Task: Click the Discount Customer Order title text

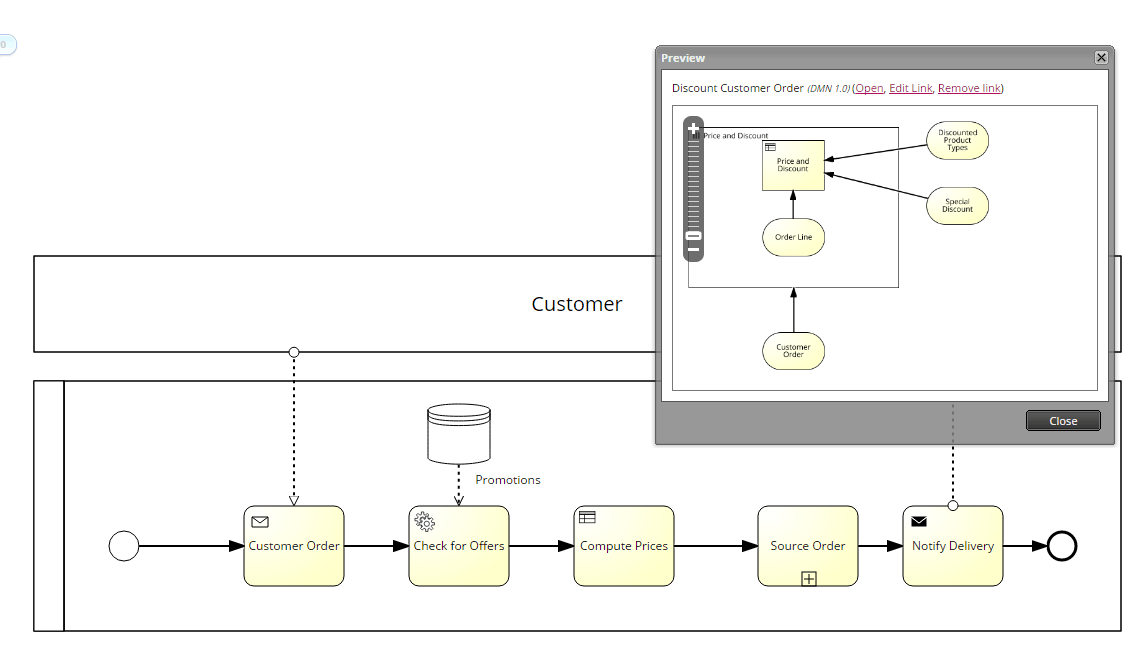Action: coord(738,88)
